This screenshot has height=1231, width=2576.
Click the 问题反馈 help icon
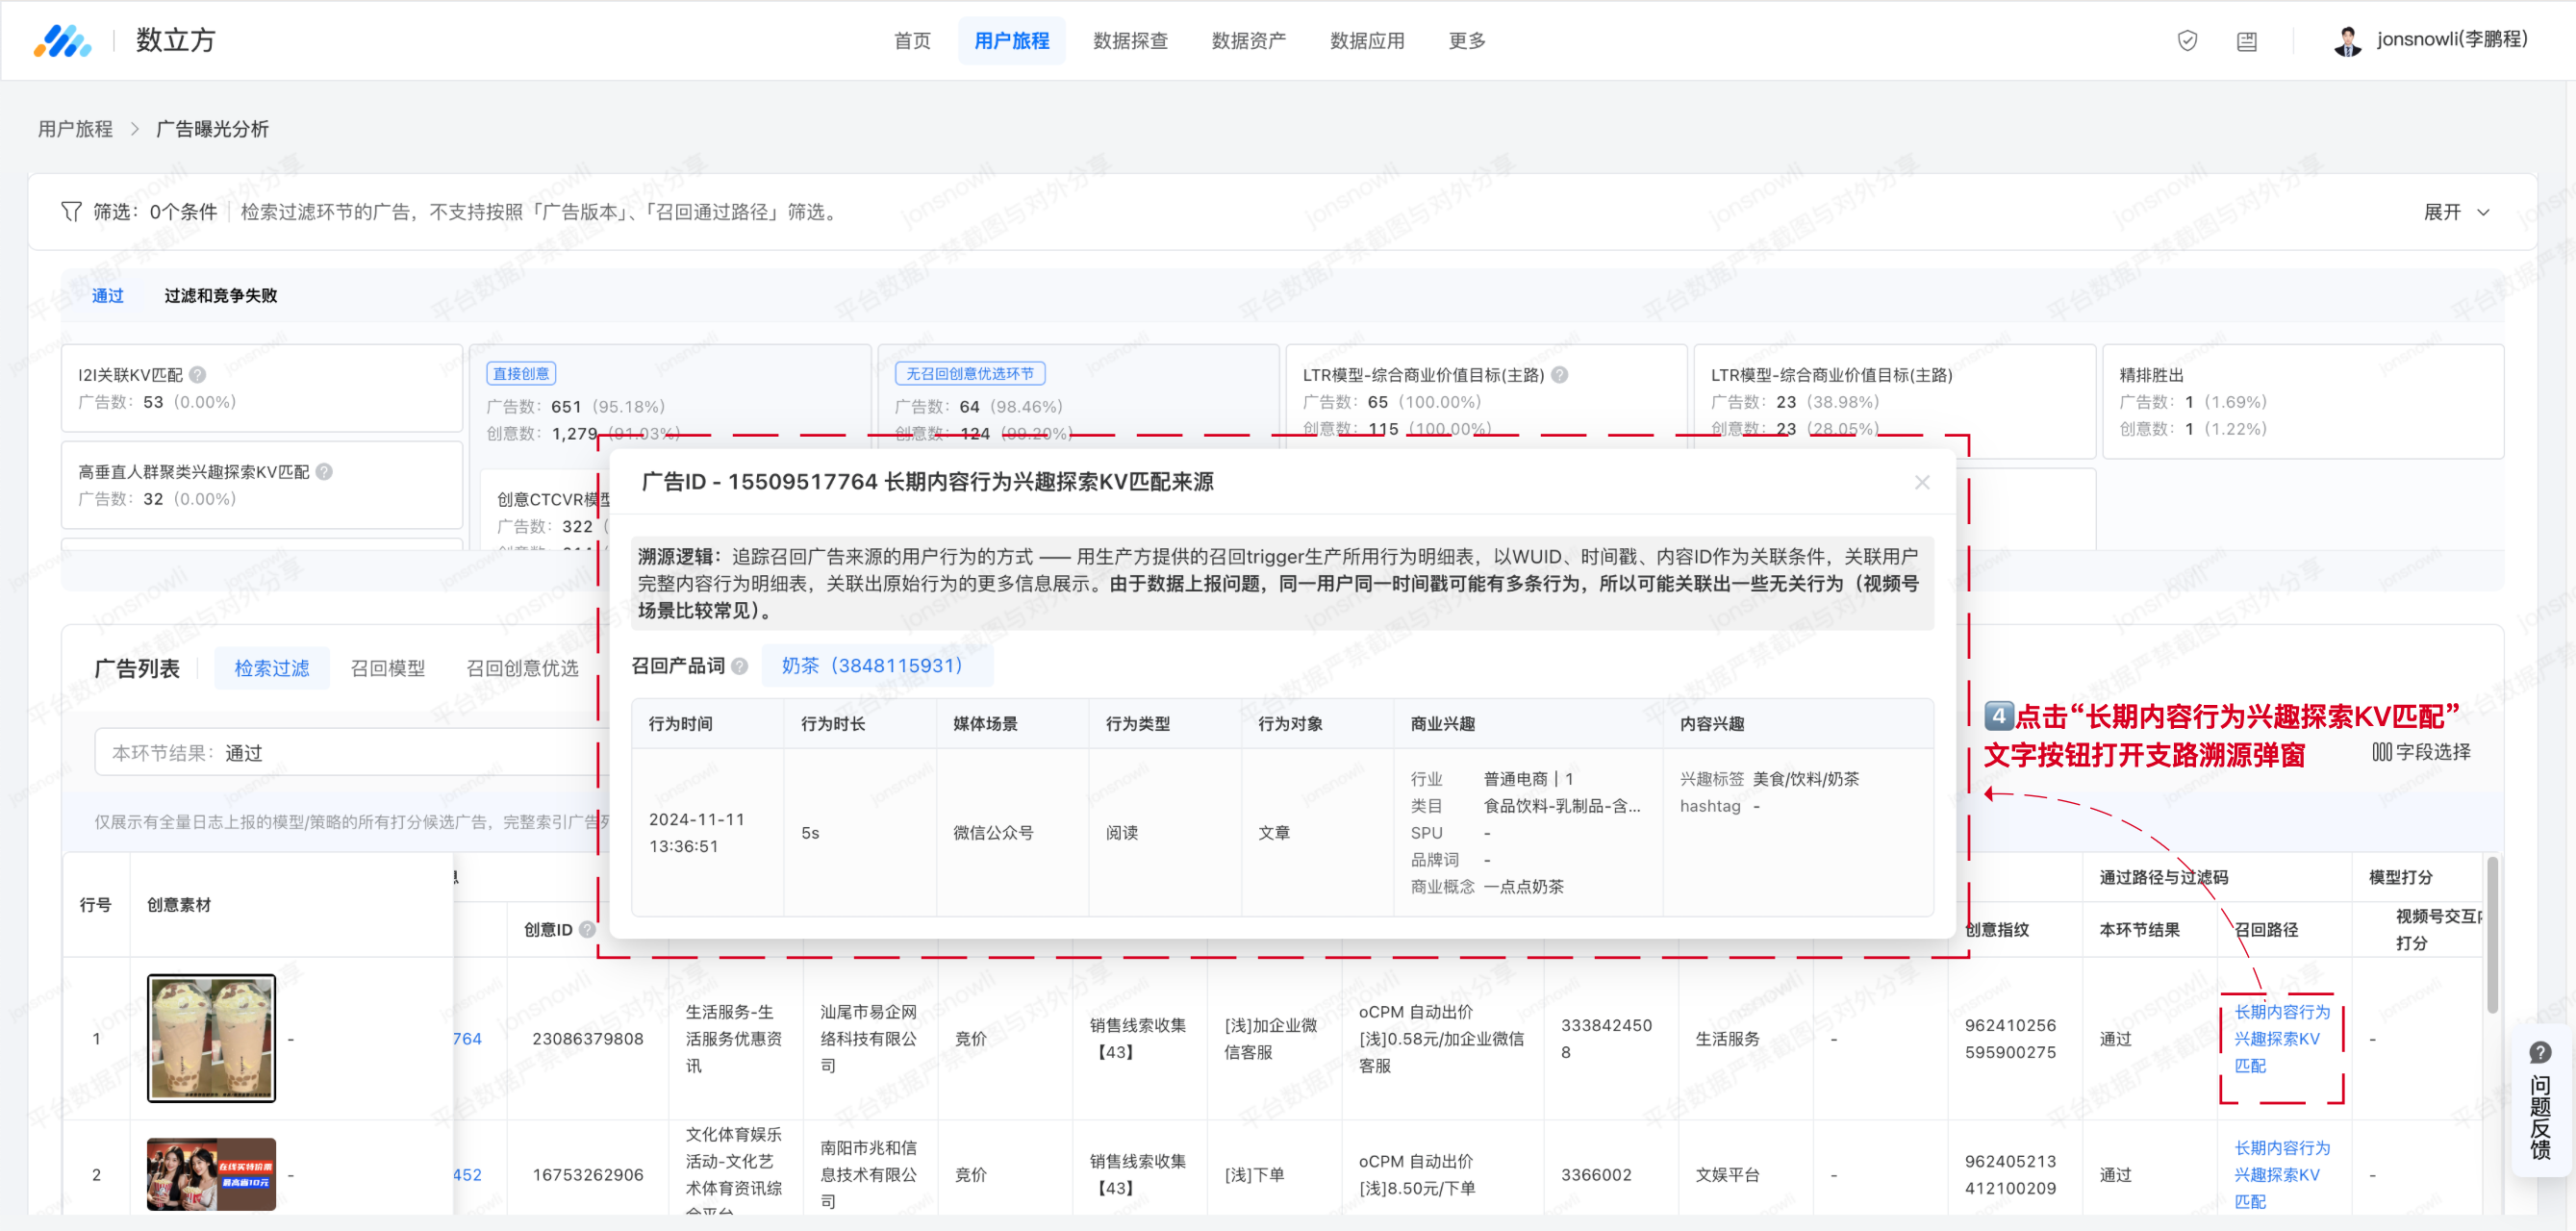(x=2540, y=1052)
